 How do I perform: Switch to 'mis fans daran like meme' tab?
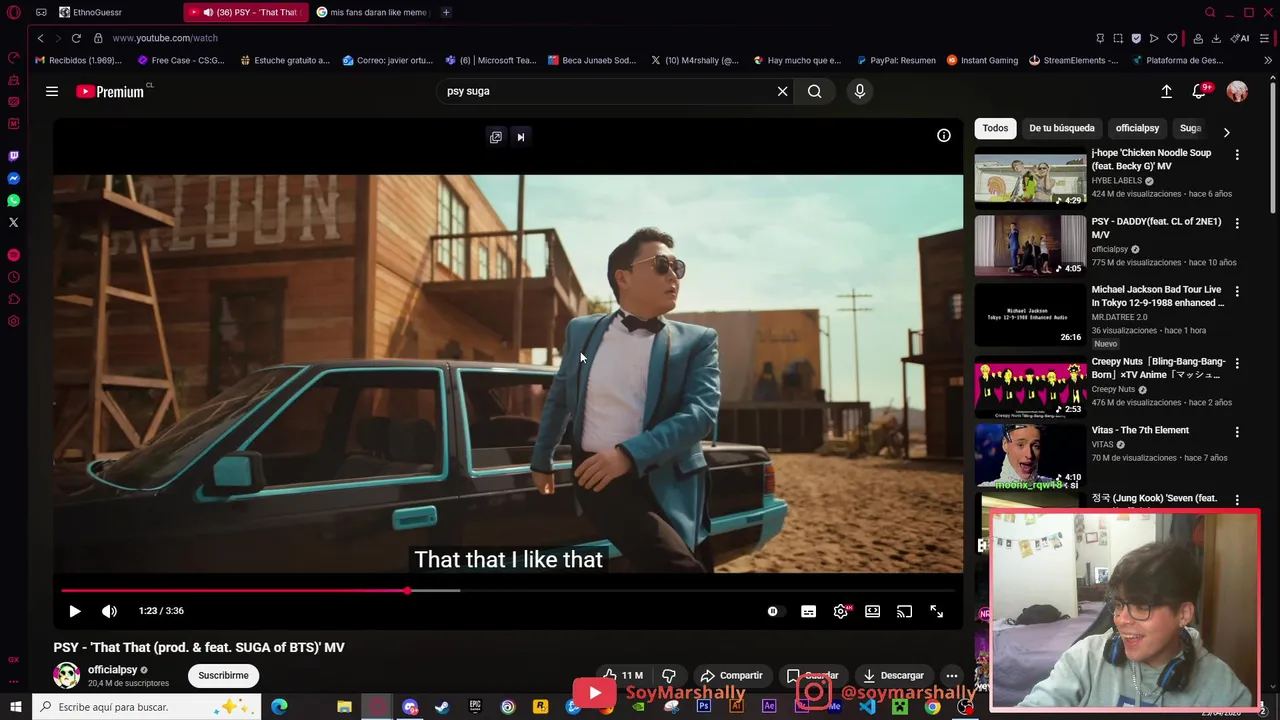tap(372, 12)
